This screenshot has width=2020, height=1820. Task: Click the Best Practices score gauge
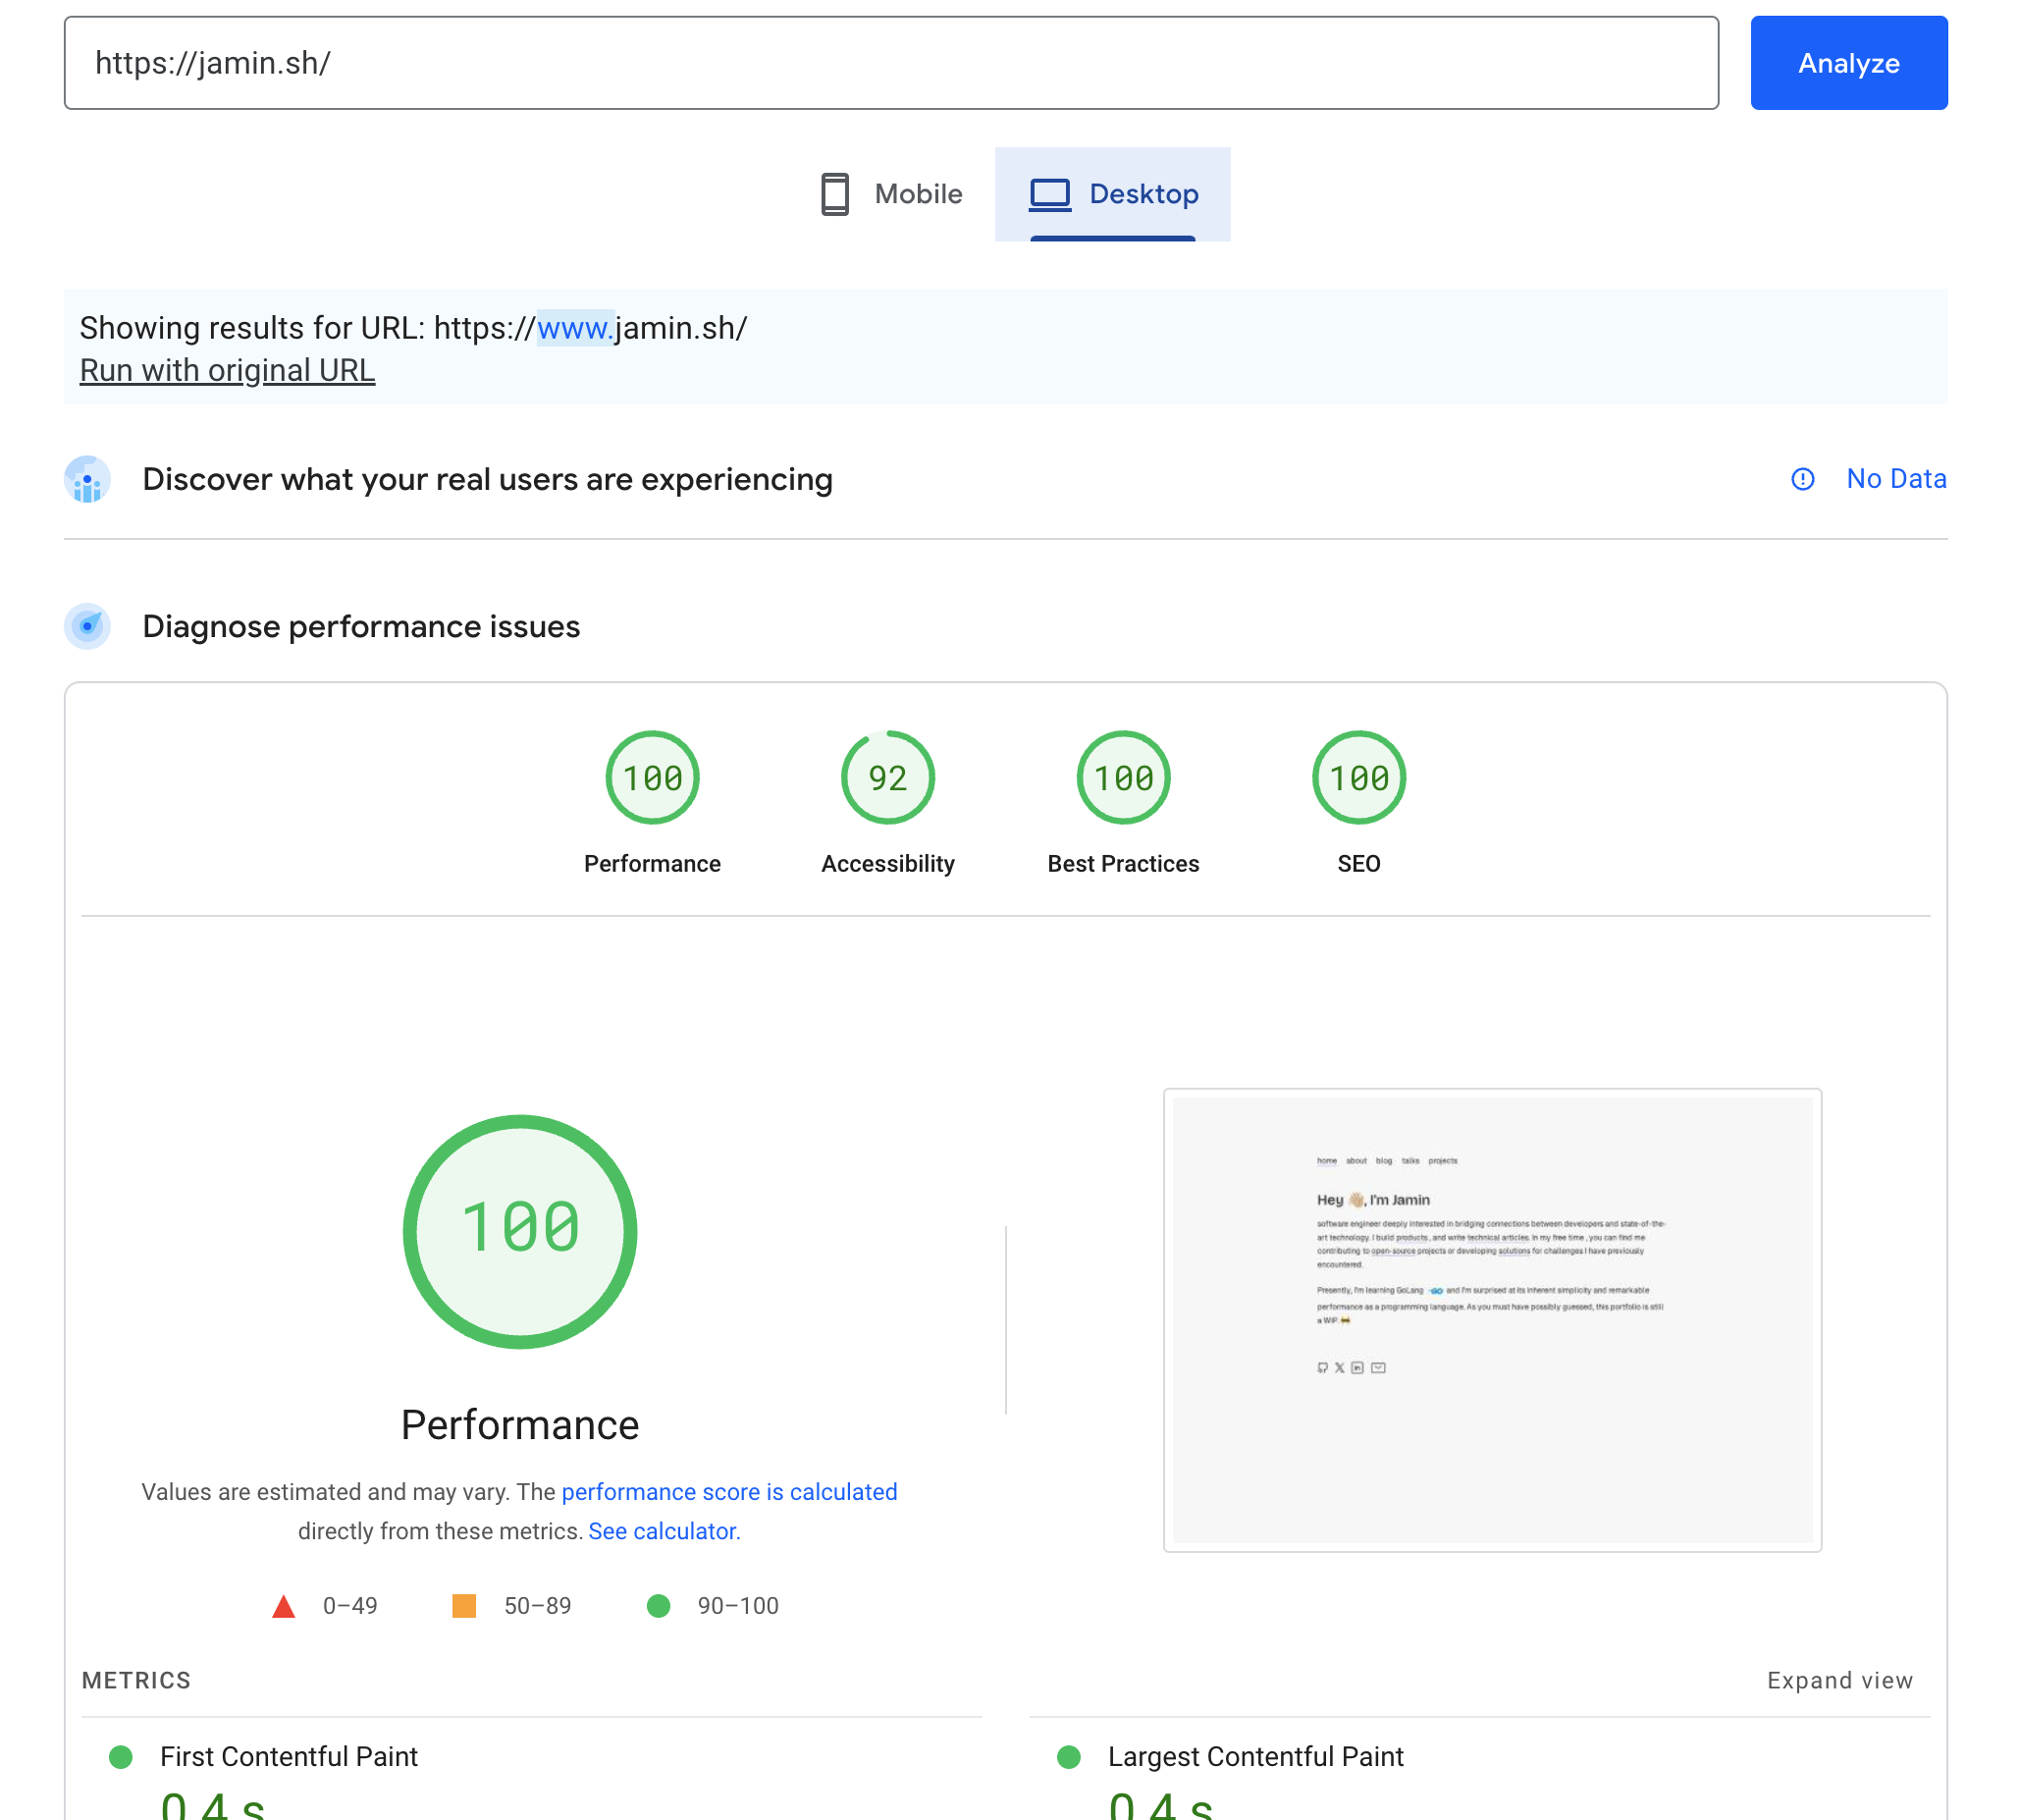click(1123, 777)
